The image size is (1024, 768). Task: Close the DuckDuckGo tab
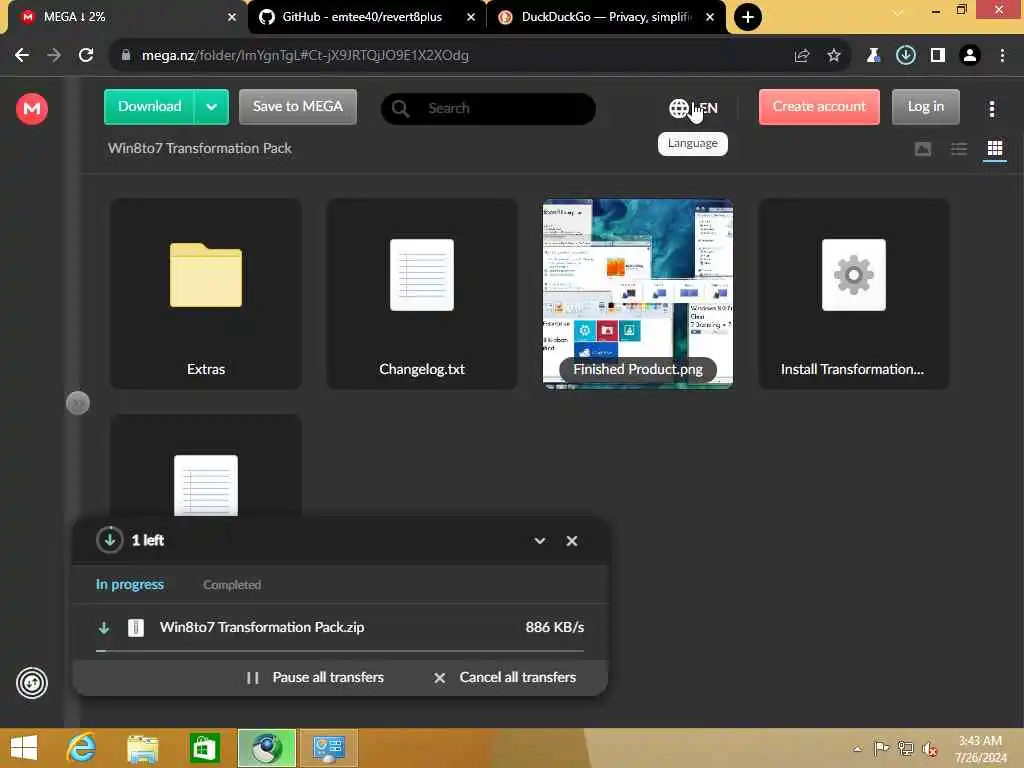pos(710,17)
